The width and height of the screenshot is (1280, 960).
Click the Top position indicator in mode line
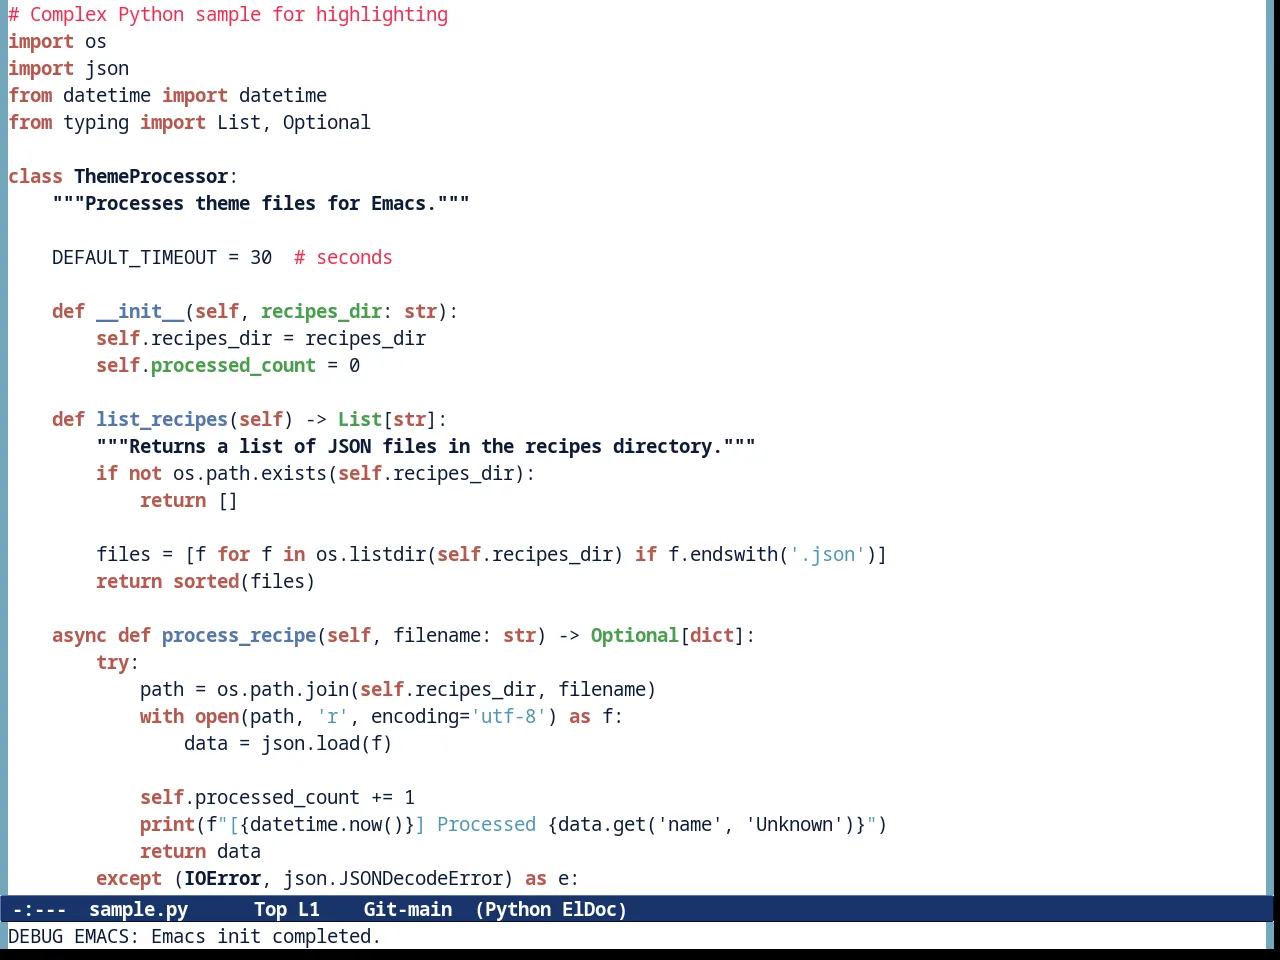(270, 909)
